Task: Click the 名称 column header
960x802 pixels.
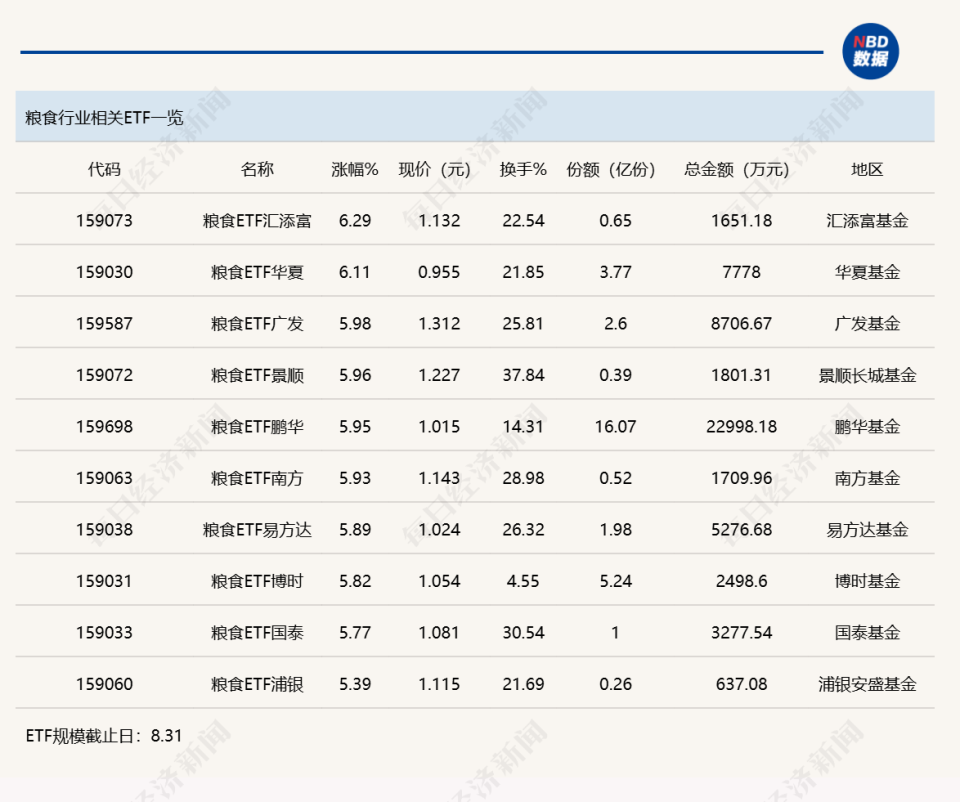Action: pyautogui.click(x=257, y=169)
